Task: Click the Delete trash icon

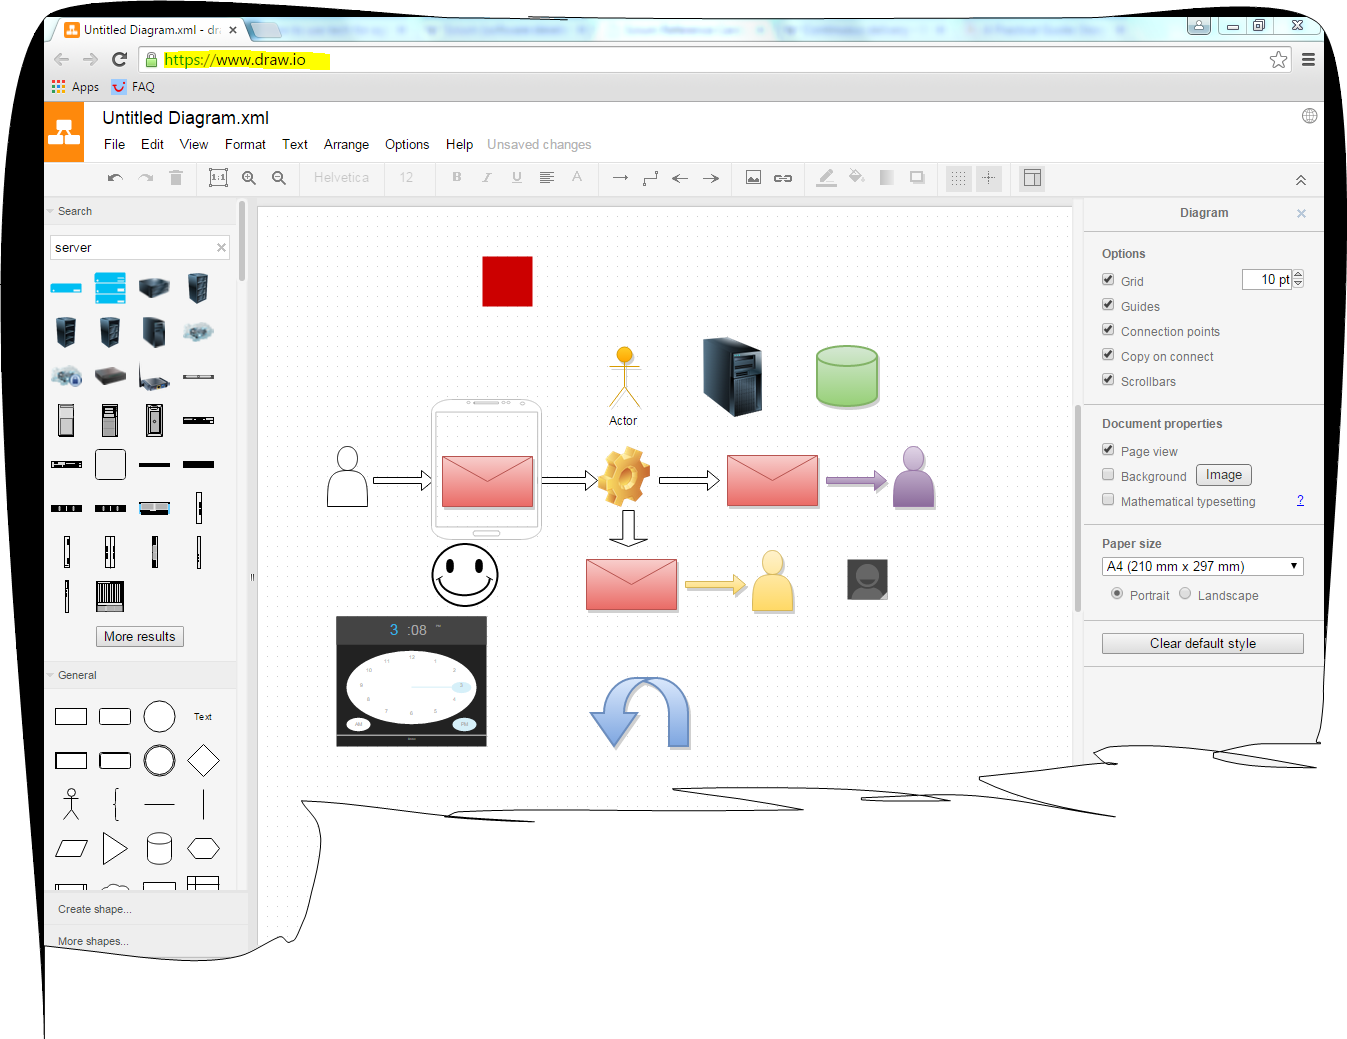Action: tap(177, 177)
